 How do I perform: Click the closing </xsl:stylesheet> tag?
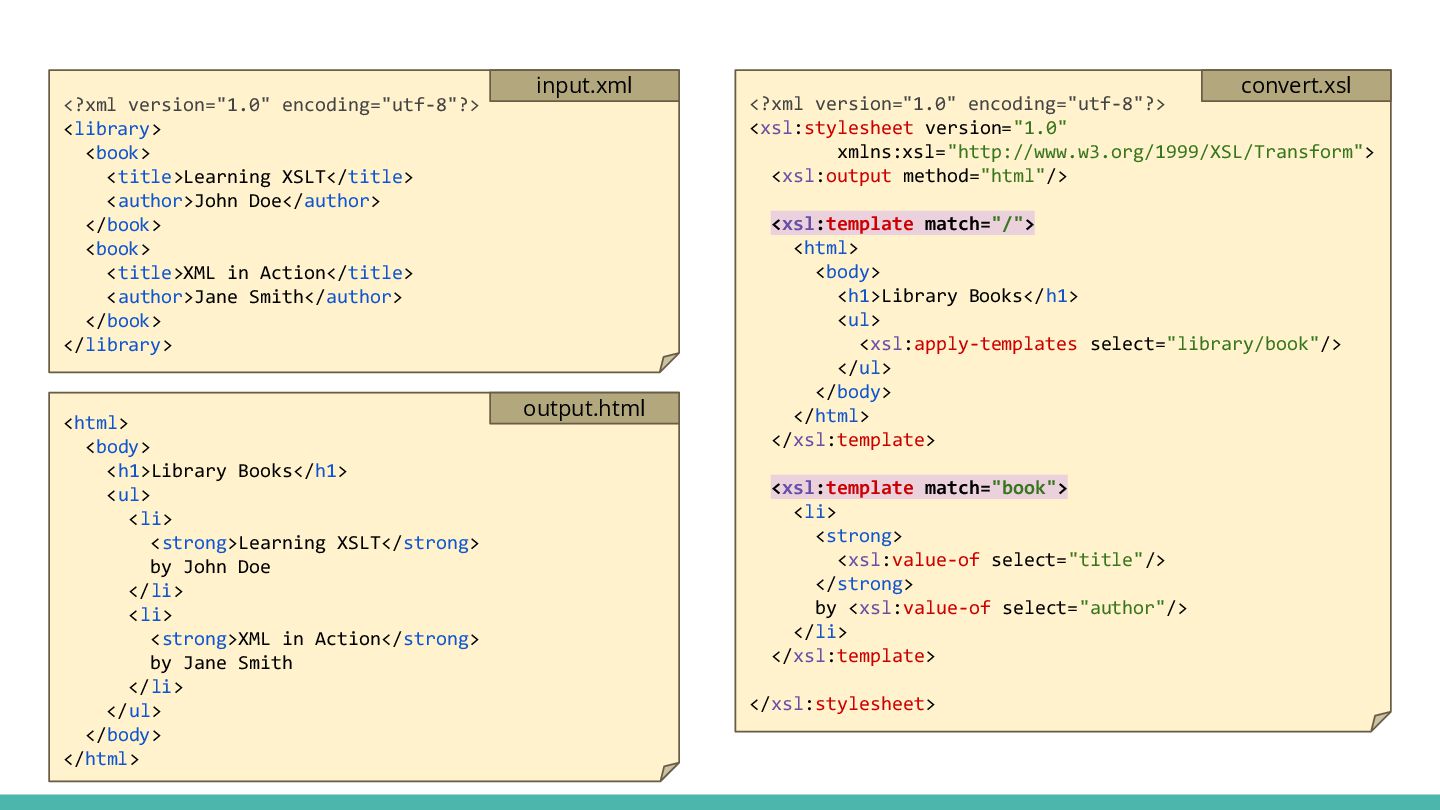coord(842,704)
